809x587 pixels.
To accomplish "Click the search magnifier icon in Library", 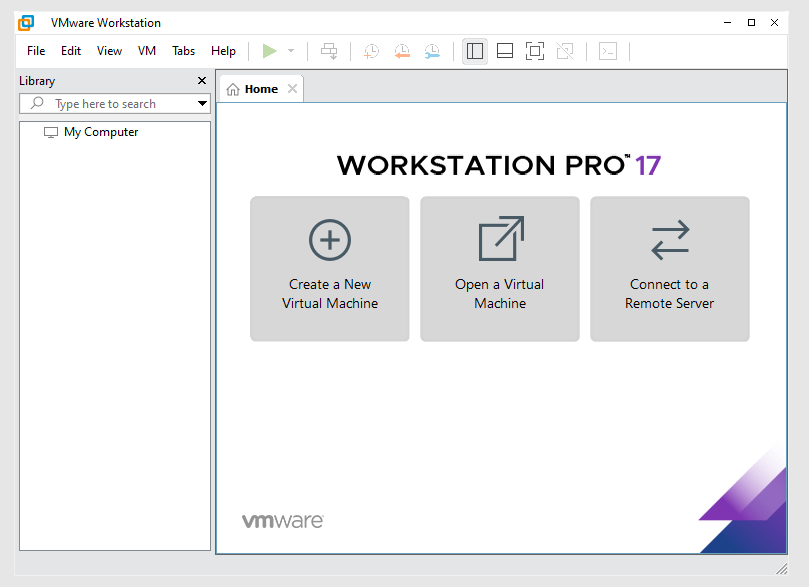I will click(x=37, y=103).
